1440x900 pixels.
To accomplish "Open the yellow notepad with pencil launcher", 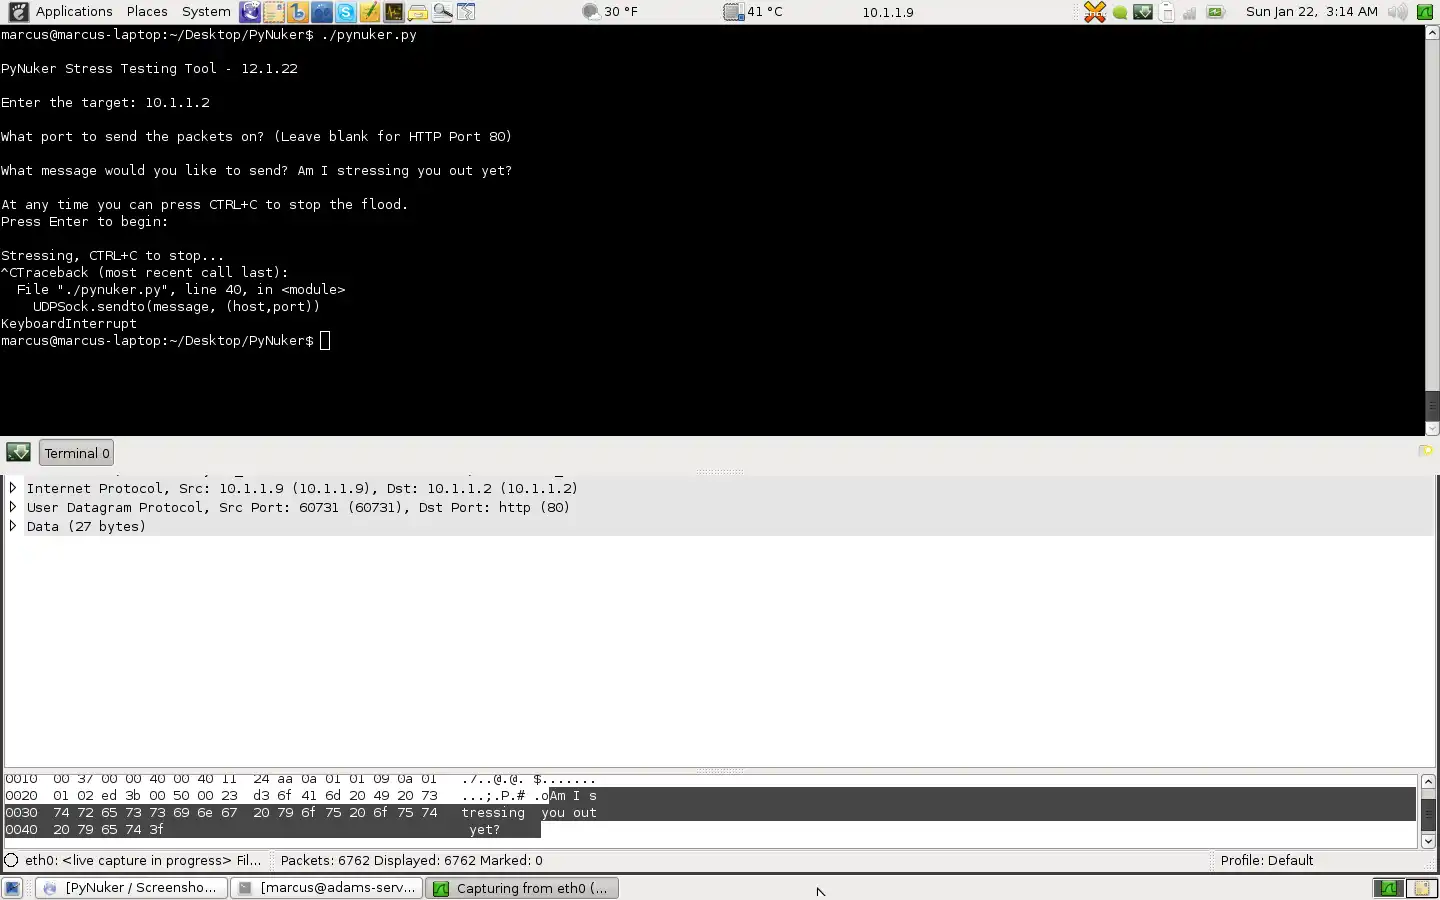I will (x=370, y=12).
